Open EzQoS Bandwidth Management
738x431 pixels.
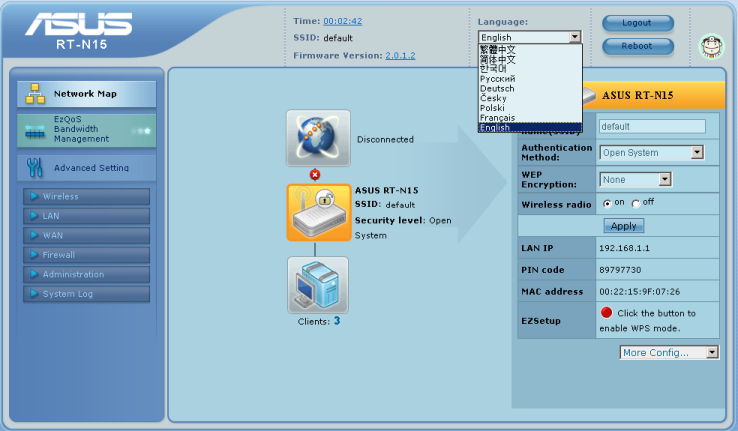coord(87,129)
